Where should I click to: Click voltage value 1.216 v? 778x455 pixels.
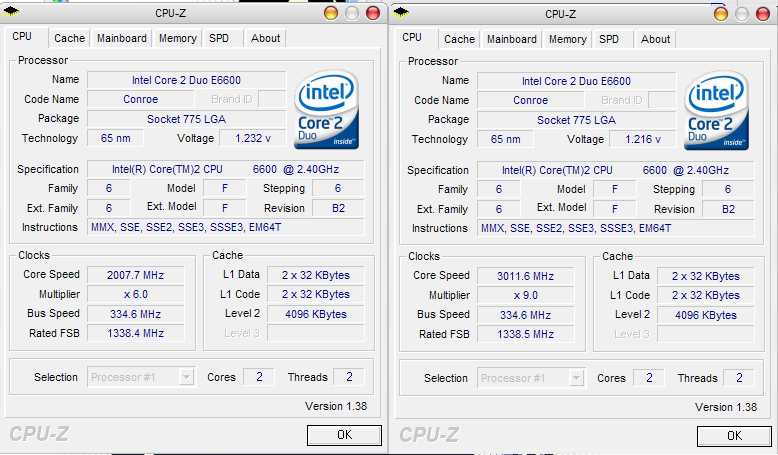[x=643, y=139]
